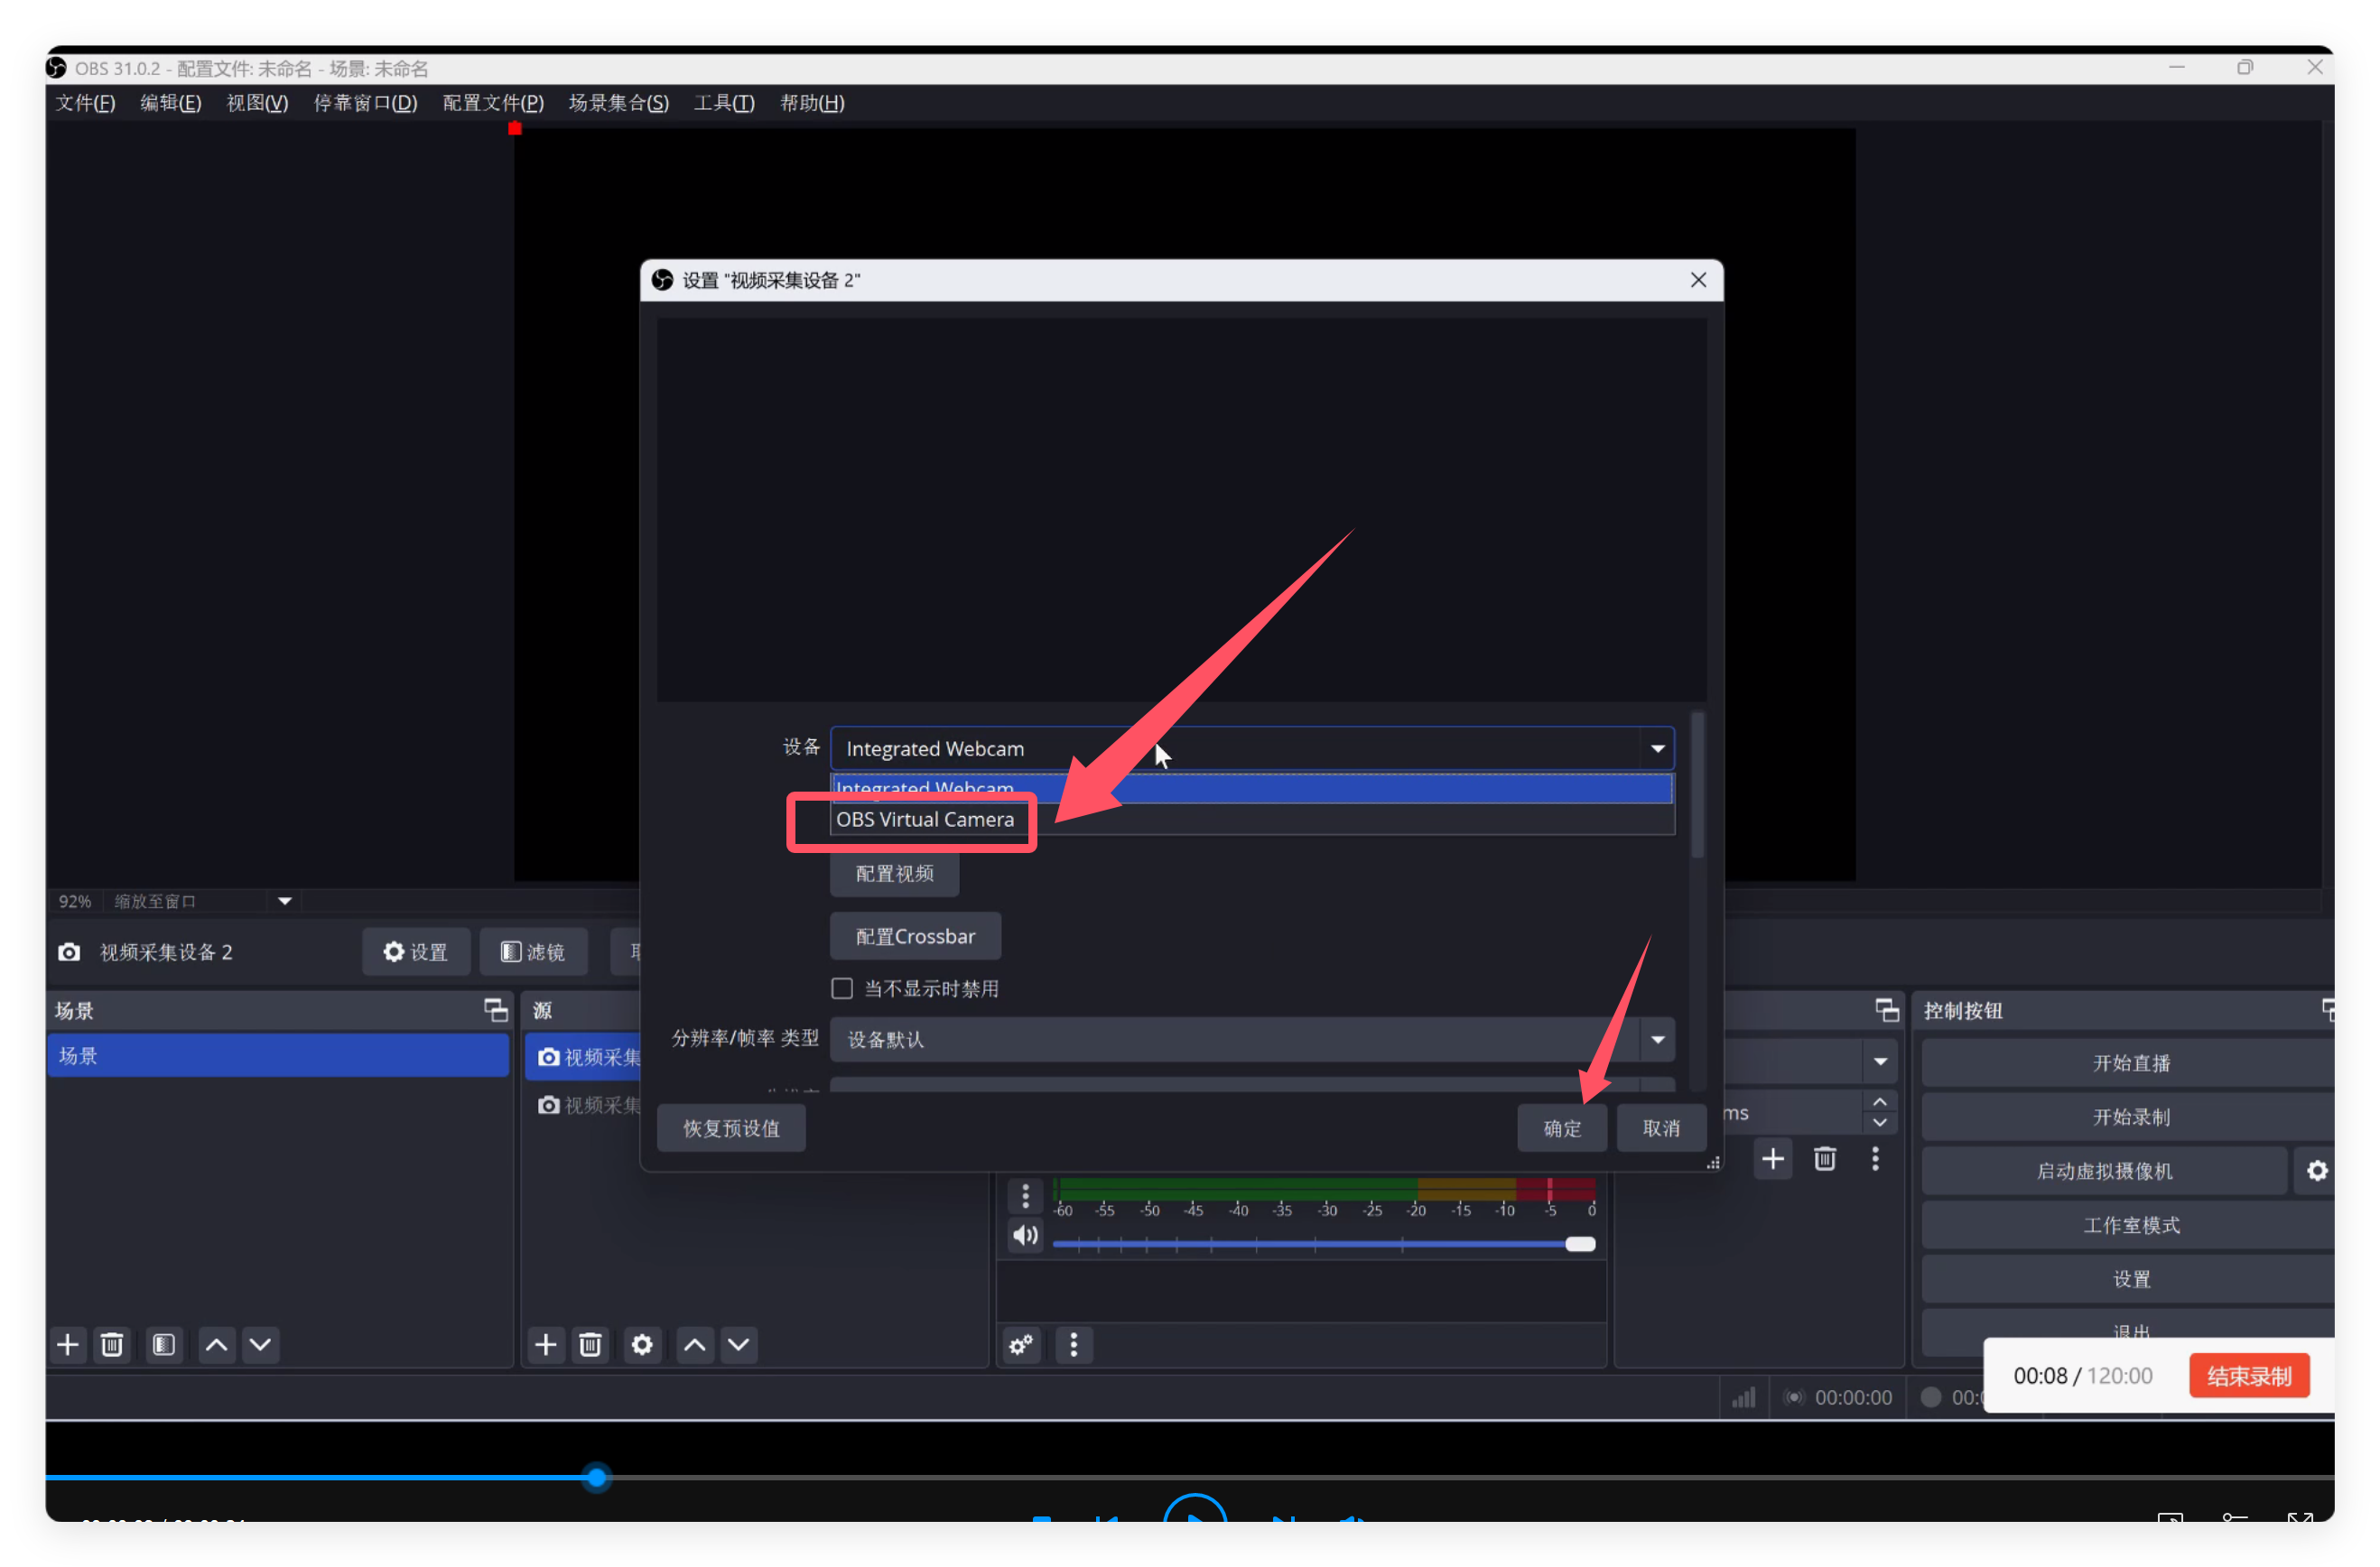Open the 停靠窗口(D) menu
This screenshot has height=1567, width=2380.
coord(365,103)
